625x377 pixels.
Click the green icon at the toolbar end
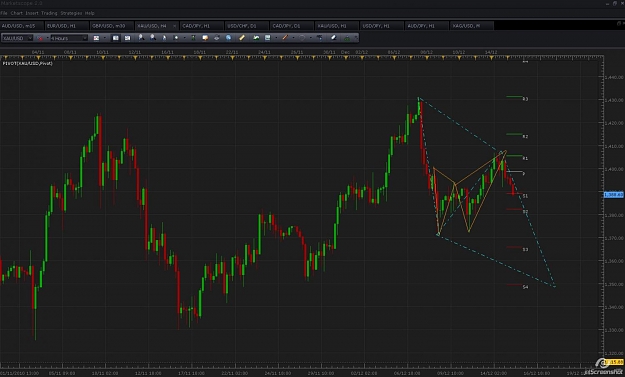click(x=347, y=38)
